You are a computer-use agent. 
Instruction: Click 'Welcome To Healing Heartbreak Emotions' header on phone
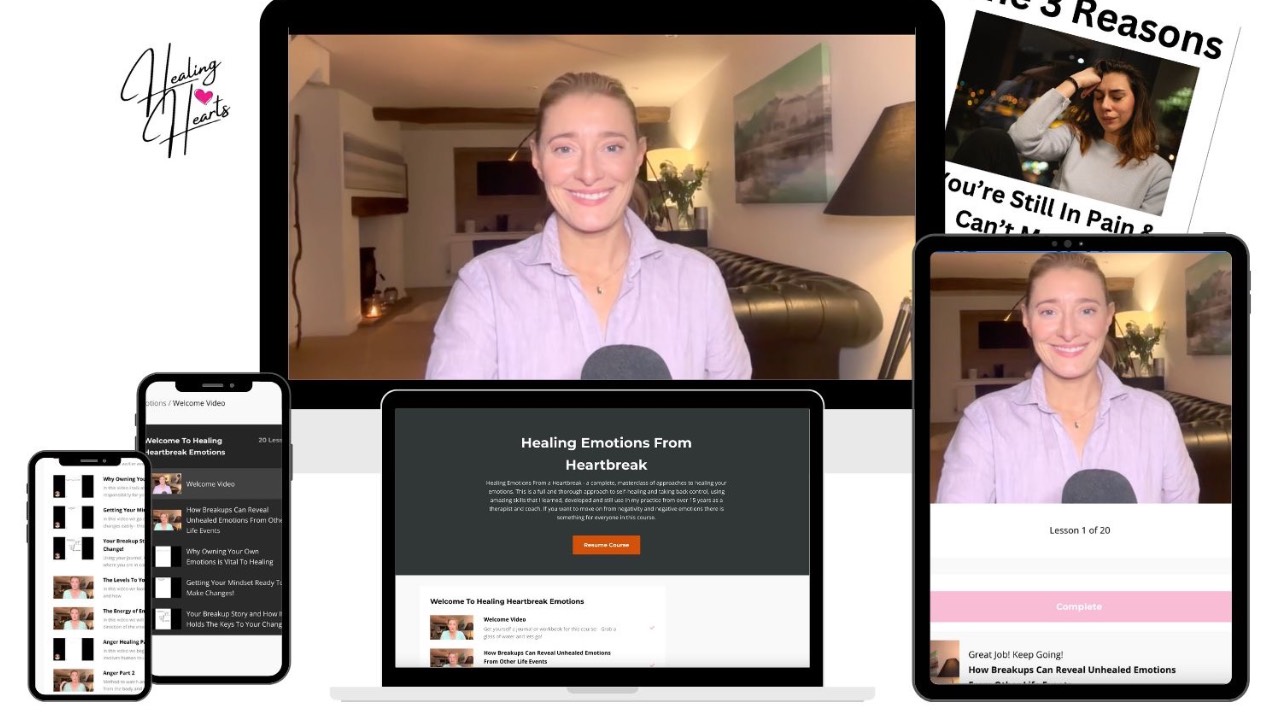click(x=184, y=446)
